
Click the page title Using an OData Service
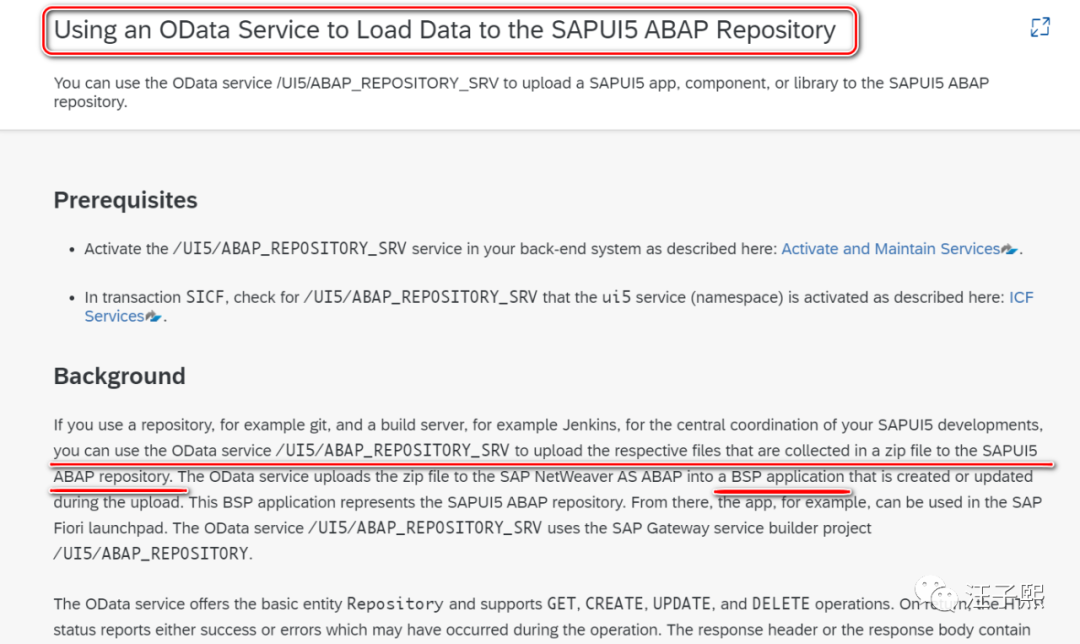tap(445, 30)
